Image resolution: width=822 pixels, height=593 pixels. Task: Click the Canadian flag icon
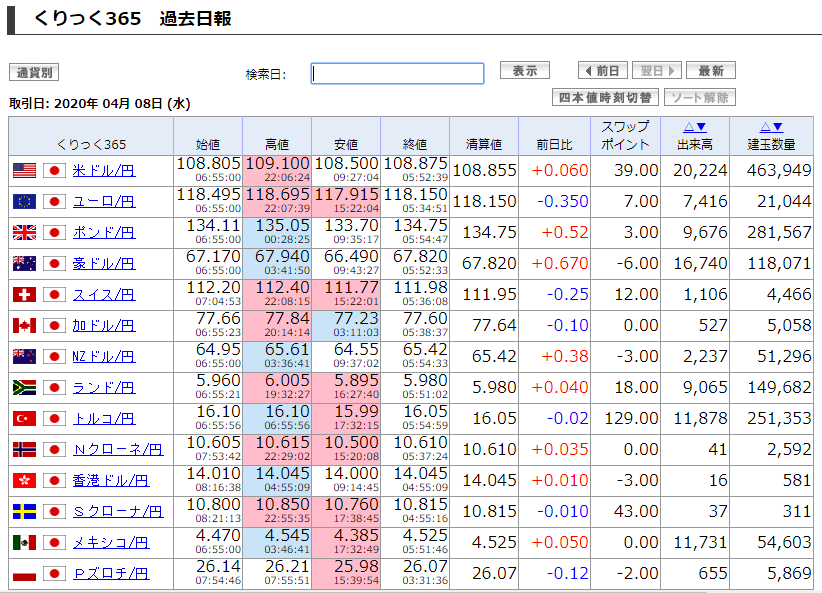(24, 325)
